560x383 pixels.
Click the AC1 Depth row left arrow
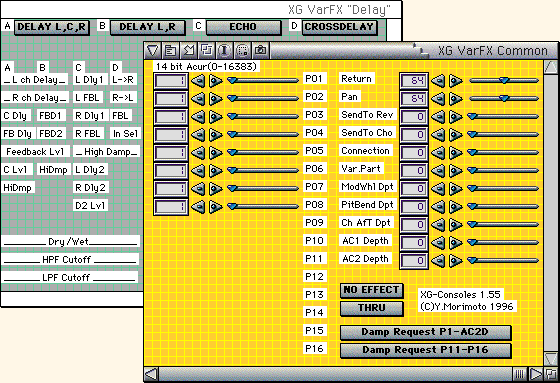(438, 243)
